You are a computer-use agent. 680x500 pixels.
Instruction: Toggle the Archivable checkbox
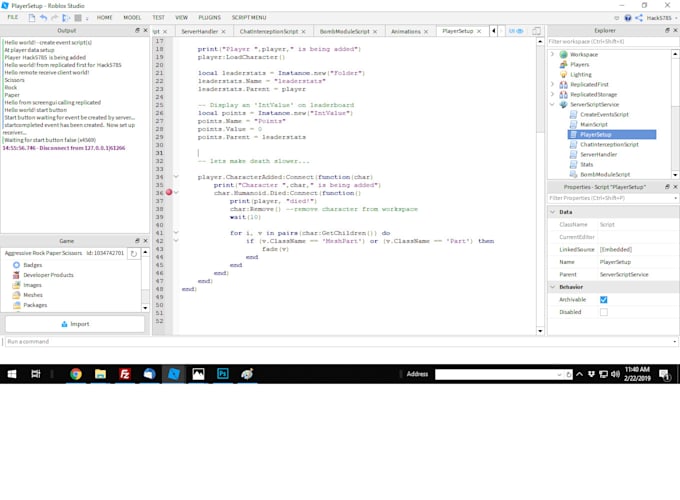click(x=604, y=300)
